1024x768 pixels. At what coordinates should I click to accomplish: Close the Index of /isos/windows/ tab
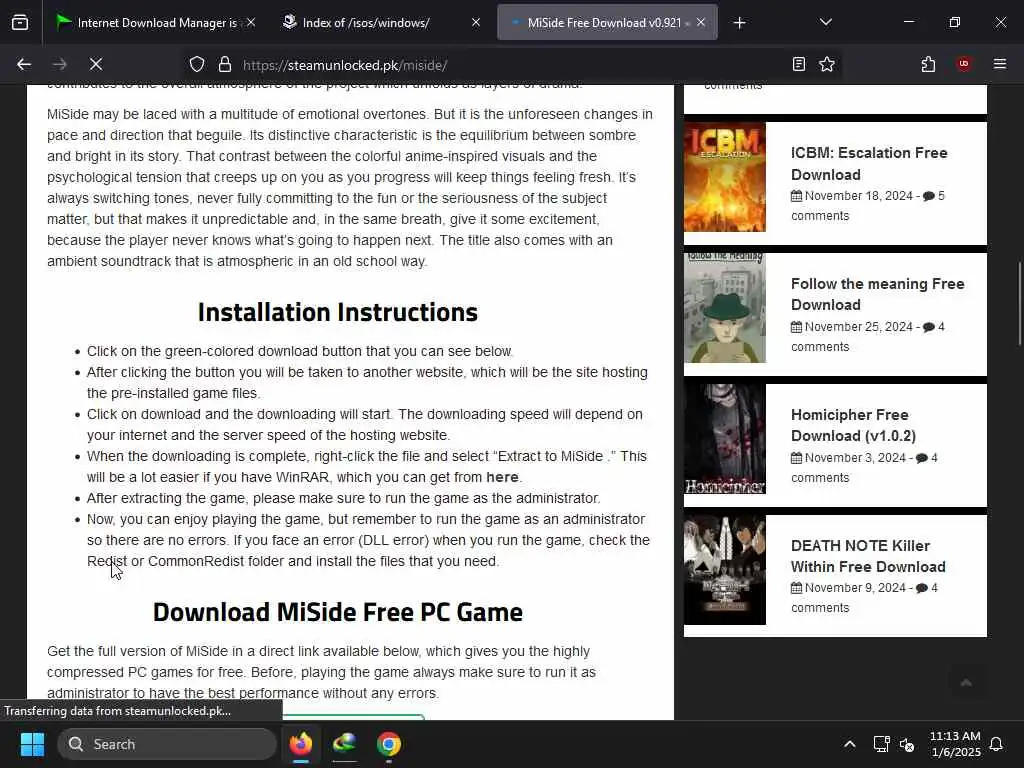pos(476,23)
